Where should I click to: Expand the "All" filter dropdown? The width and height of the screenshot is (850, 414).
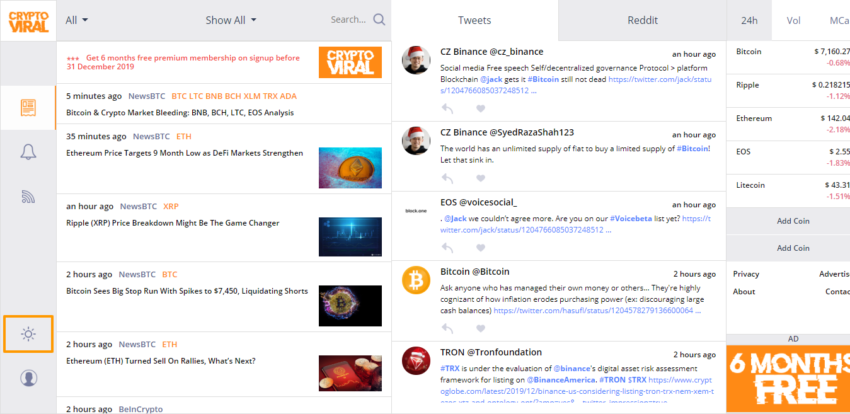coord(77,20)
